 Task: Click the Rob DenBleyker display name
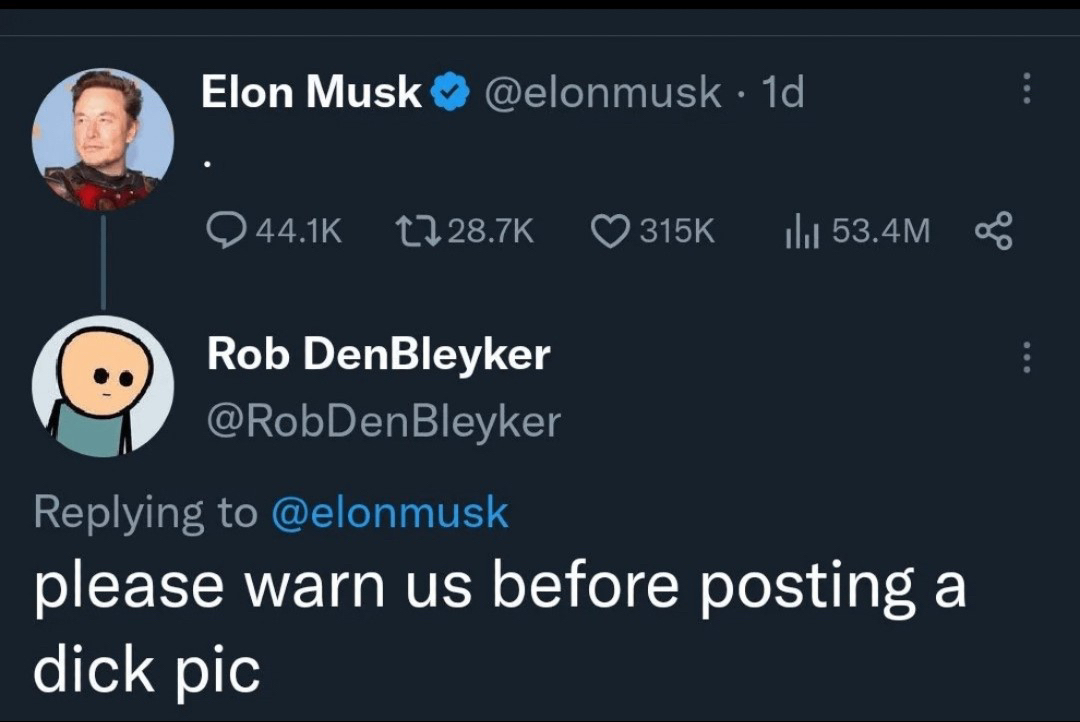[x=378, y=354]
